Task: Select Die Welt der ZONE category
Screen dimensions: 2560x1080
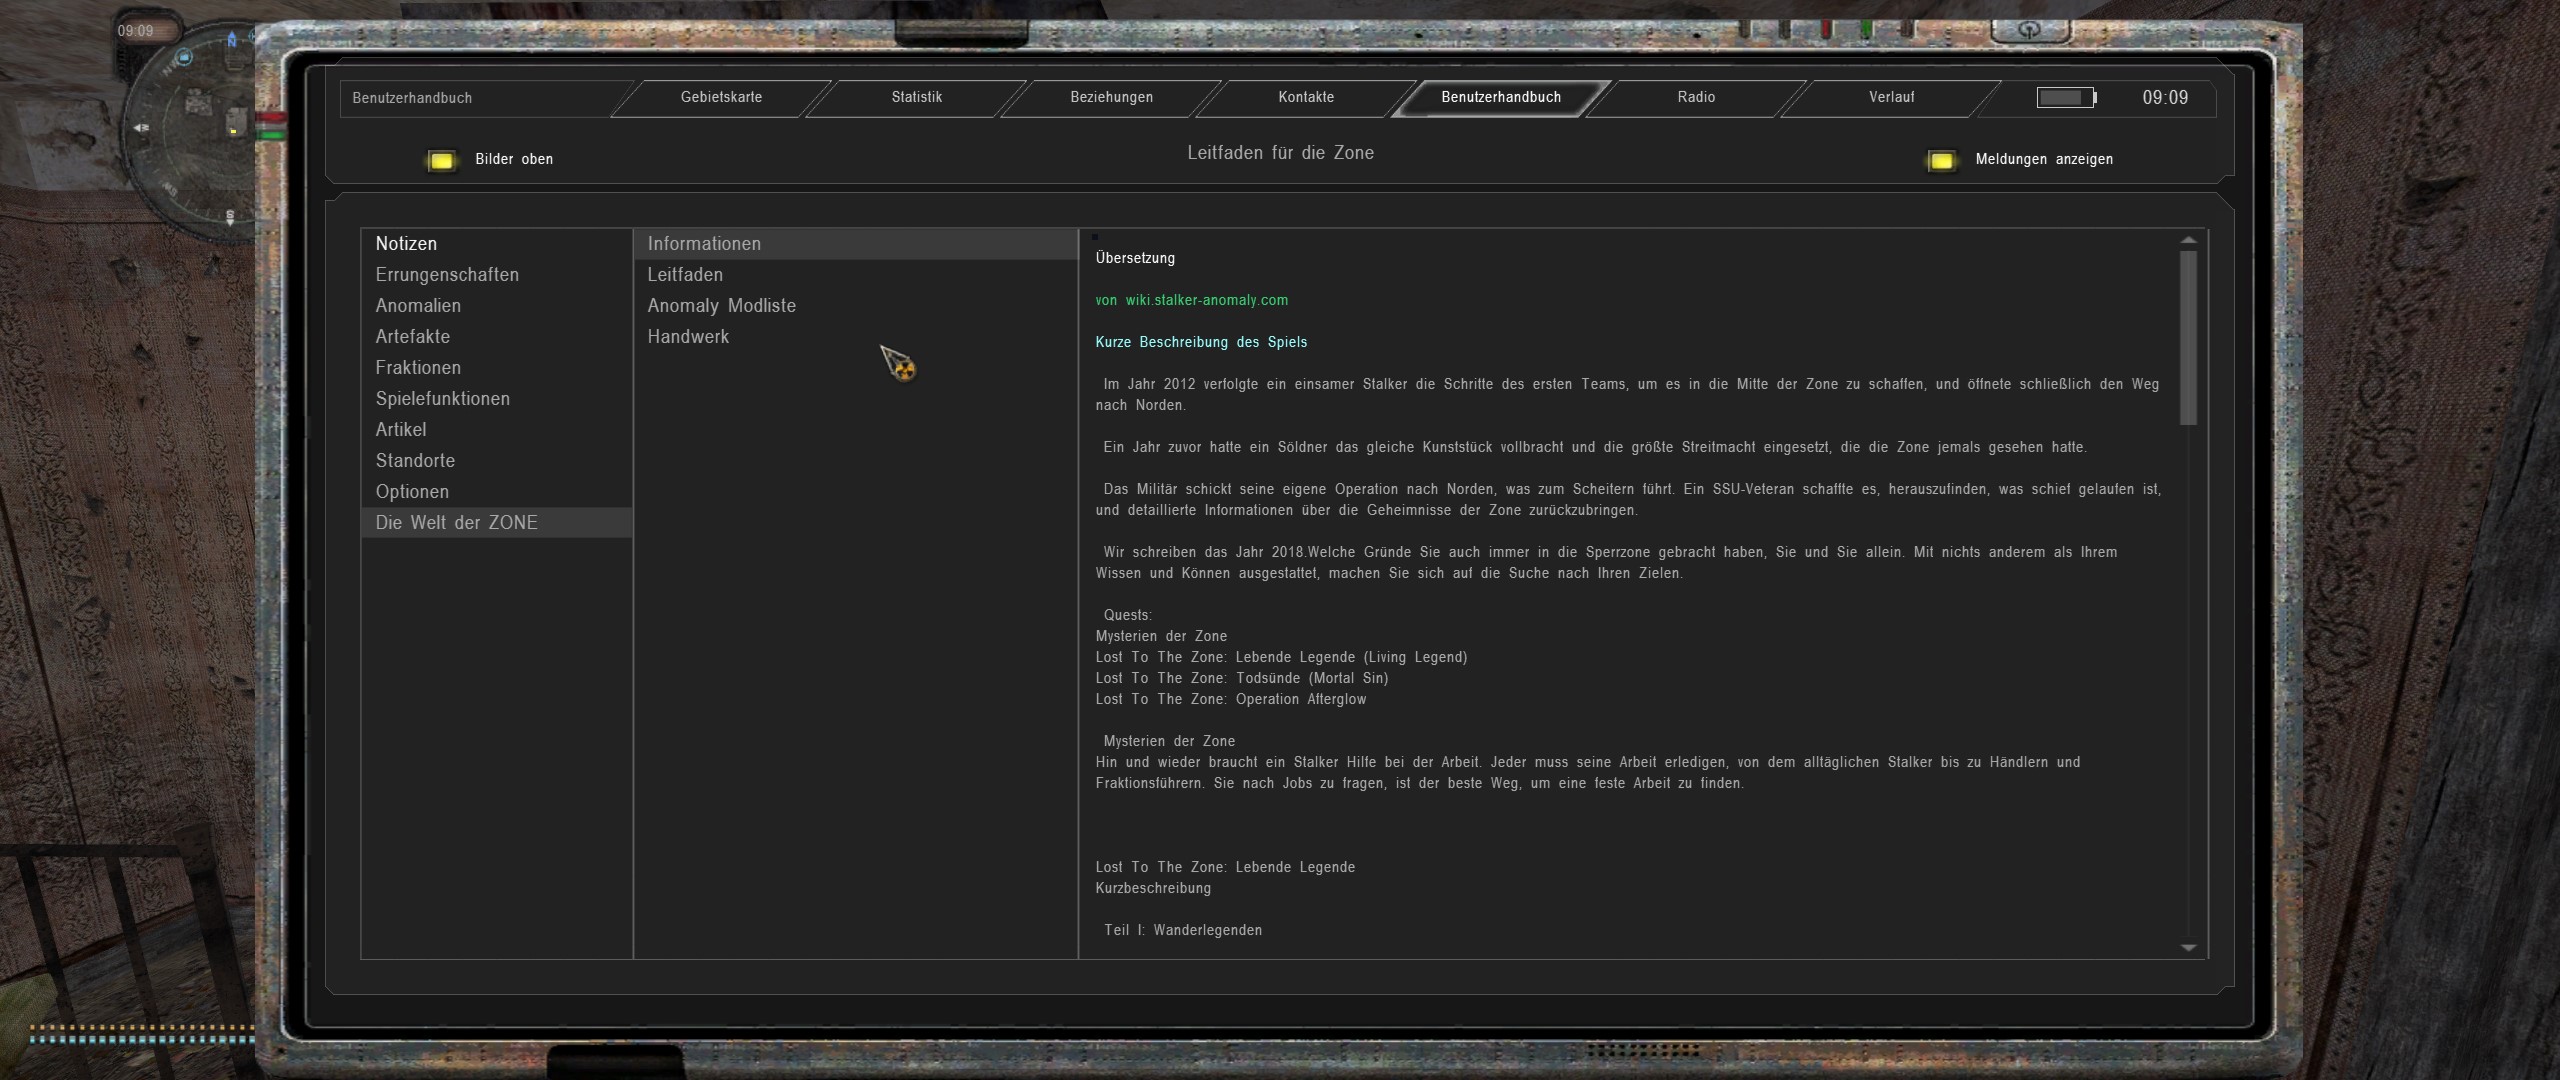Action: tap(456, 523)
